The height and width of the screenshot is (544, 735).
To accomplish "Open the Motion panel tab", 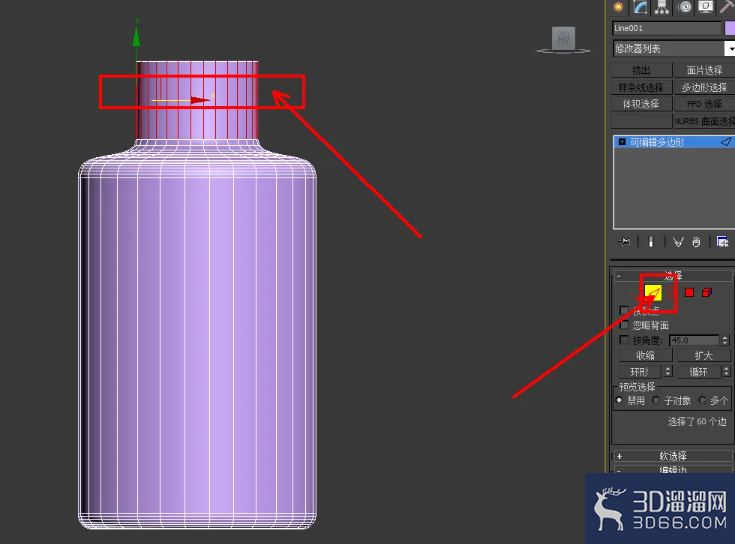I will (x=685, y=7).
